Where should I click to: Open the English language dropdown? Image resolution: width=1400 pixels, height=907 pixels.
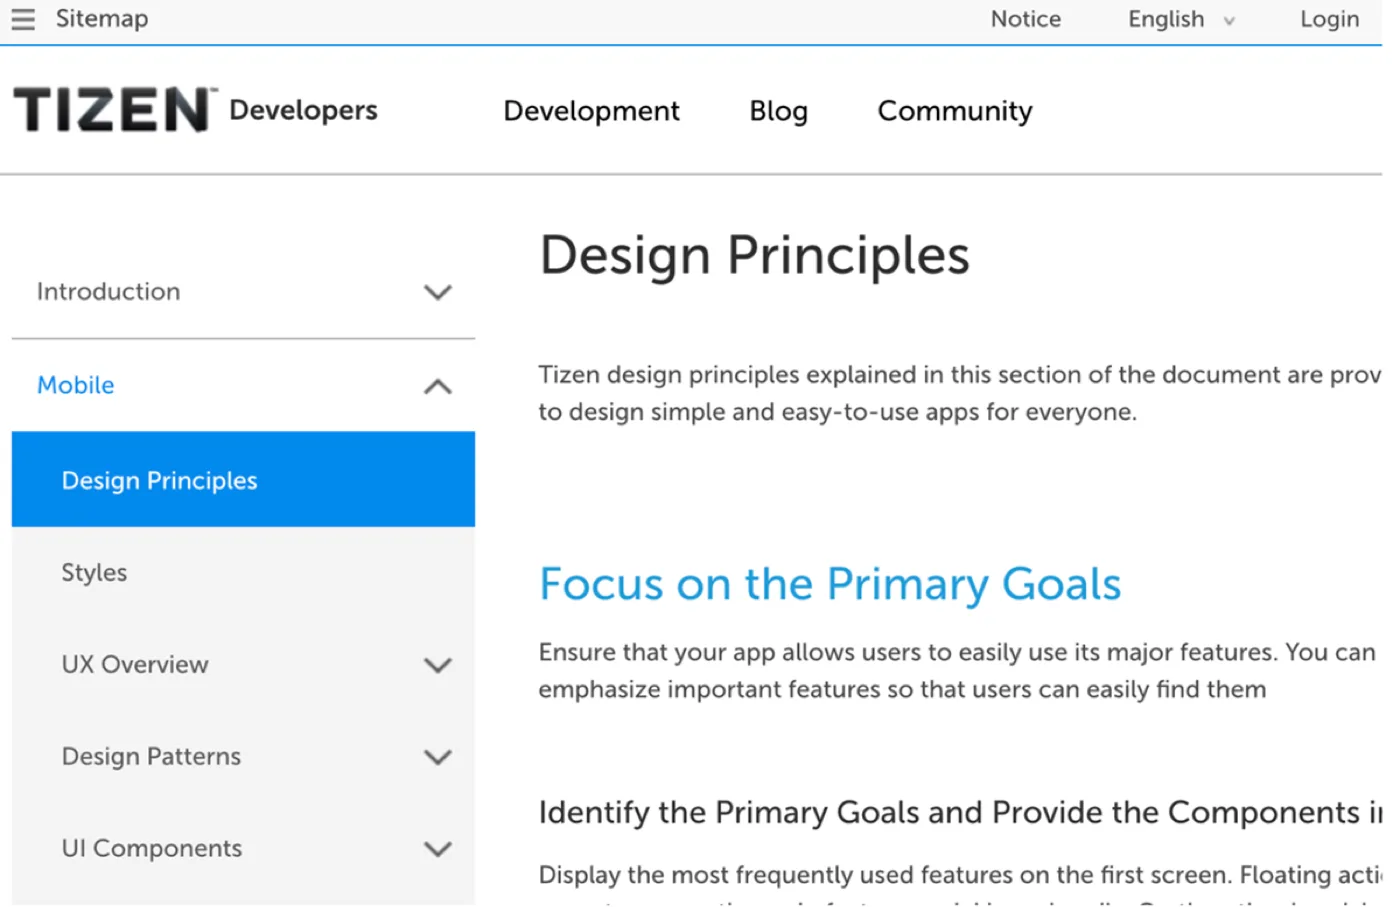pos(1182,19)
